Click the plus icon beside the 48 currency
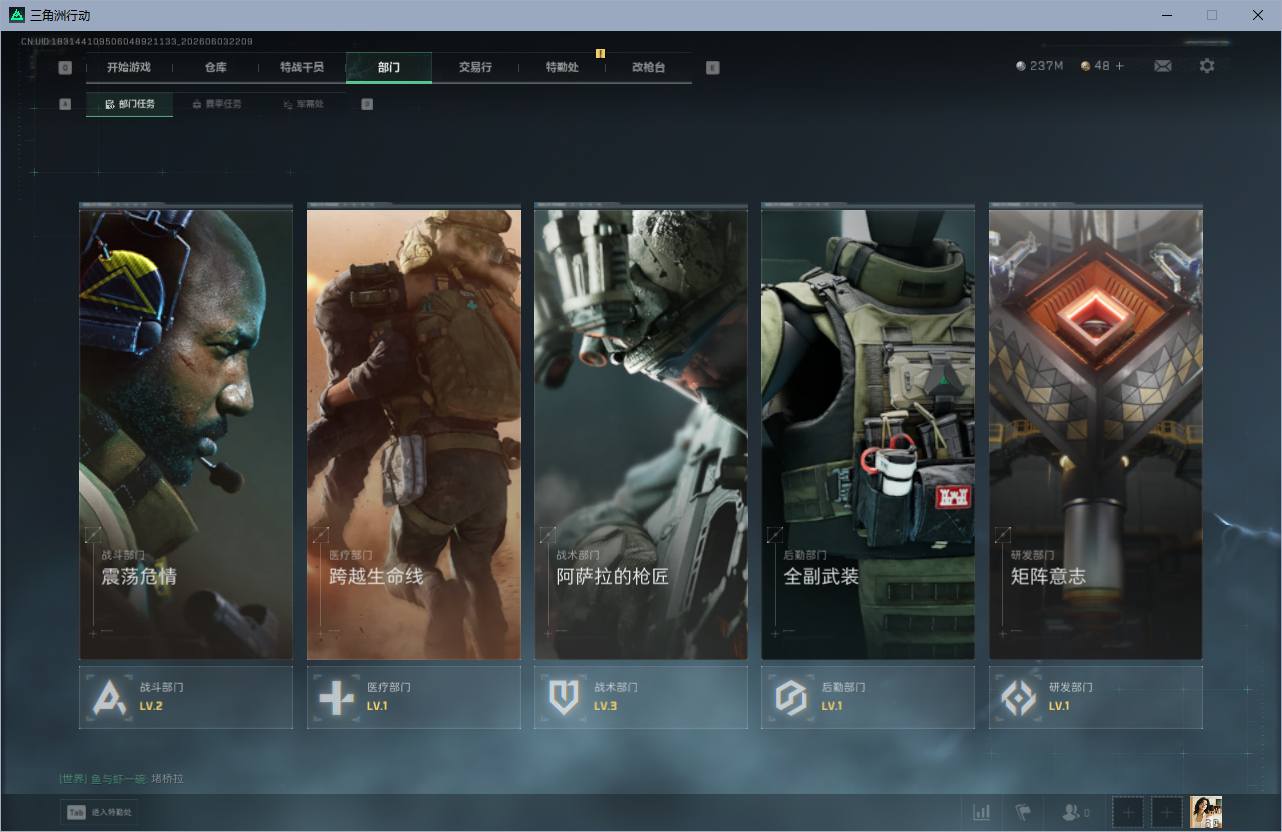 pos(1119,66)
